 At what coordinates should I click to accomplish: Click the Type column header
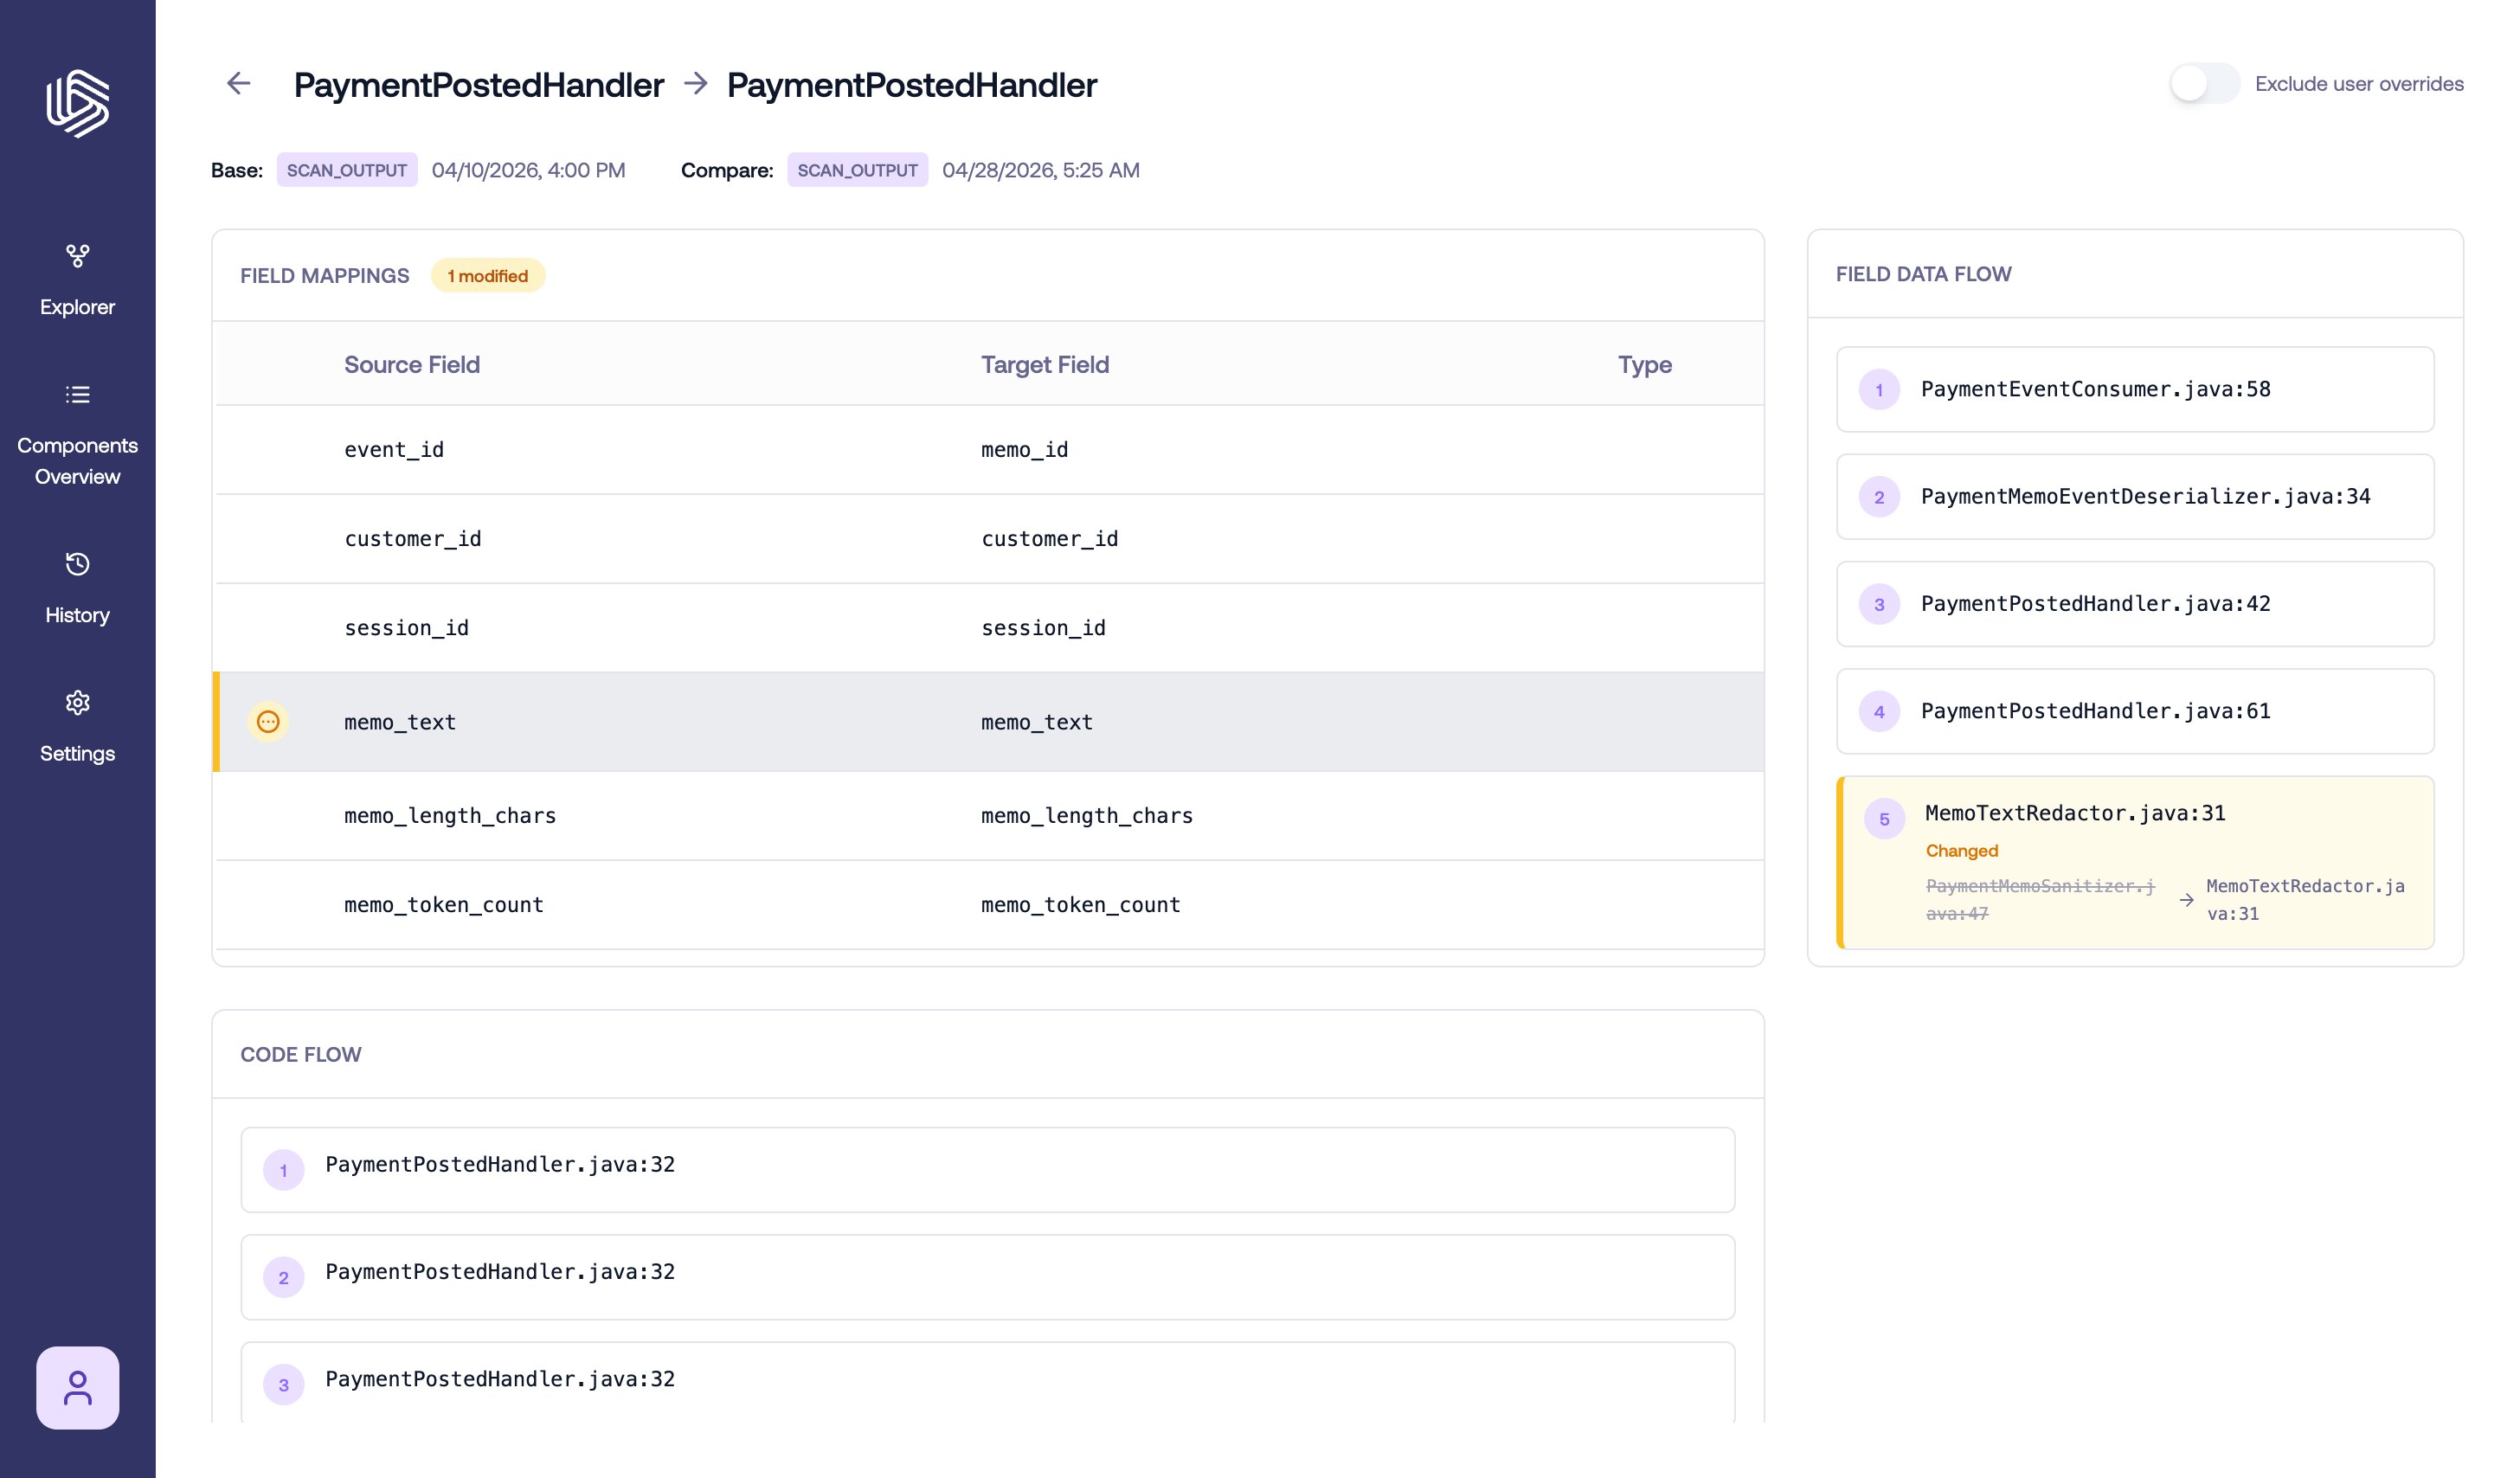1645,365
